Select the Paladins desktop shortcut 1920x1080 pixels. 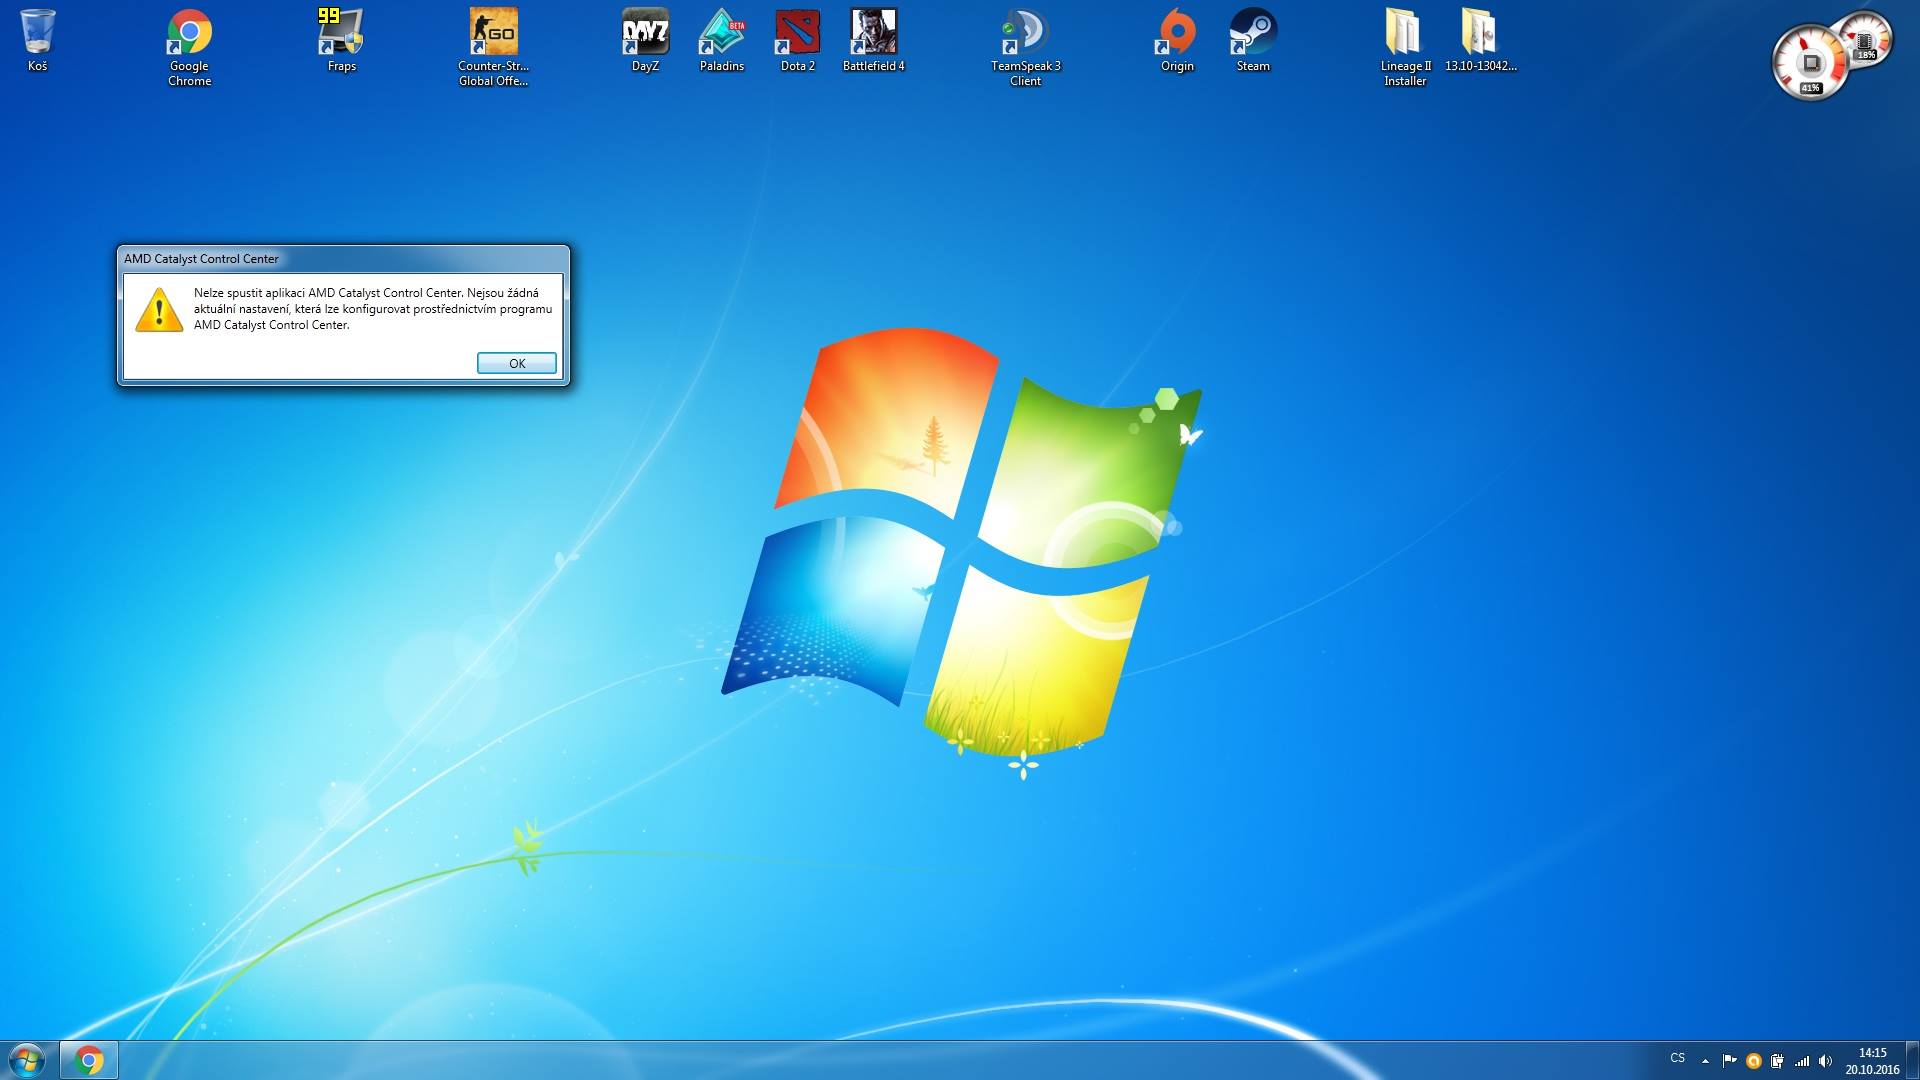tap(721, 41)
